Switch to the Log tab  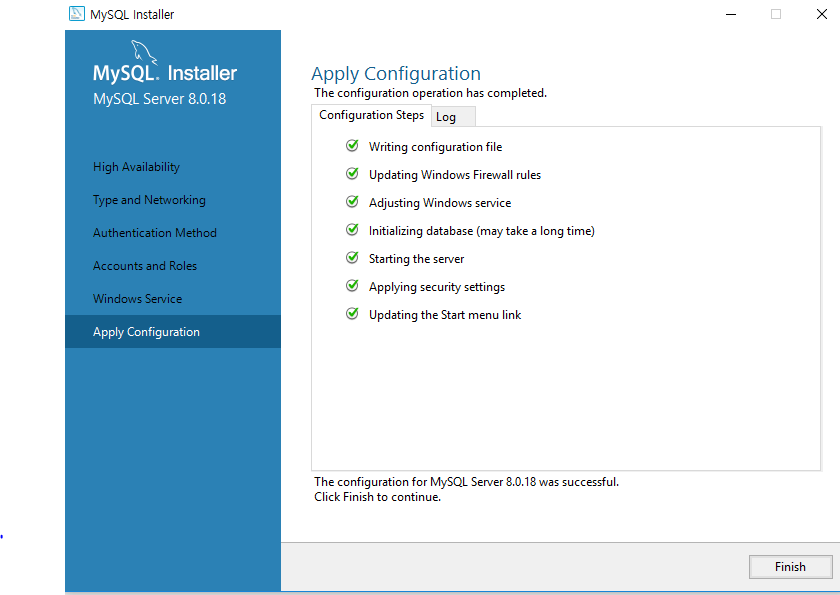453,117
